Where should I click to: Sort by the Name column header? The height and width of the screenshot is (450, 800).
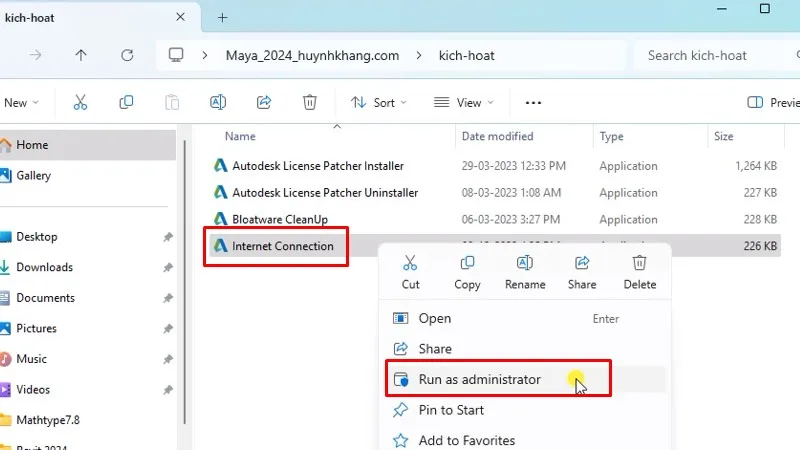240,136
